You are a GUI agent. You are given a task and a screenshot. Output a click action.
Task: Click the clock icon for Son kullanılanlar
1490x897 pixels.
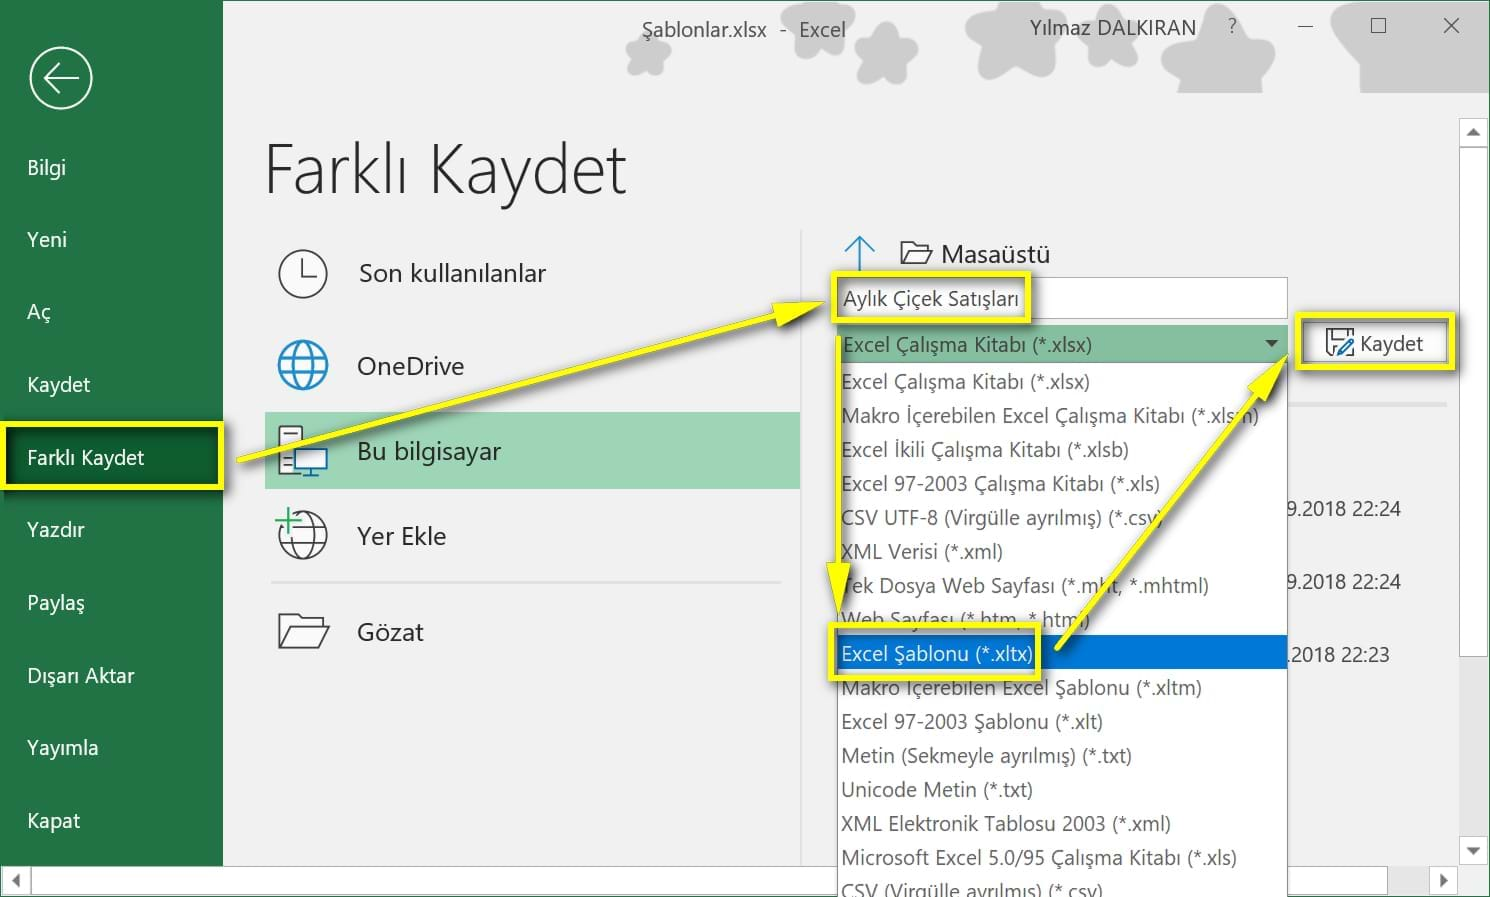303,274
